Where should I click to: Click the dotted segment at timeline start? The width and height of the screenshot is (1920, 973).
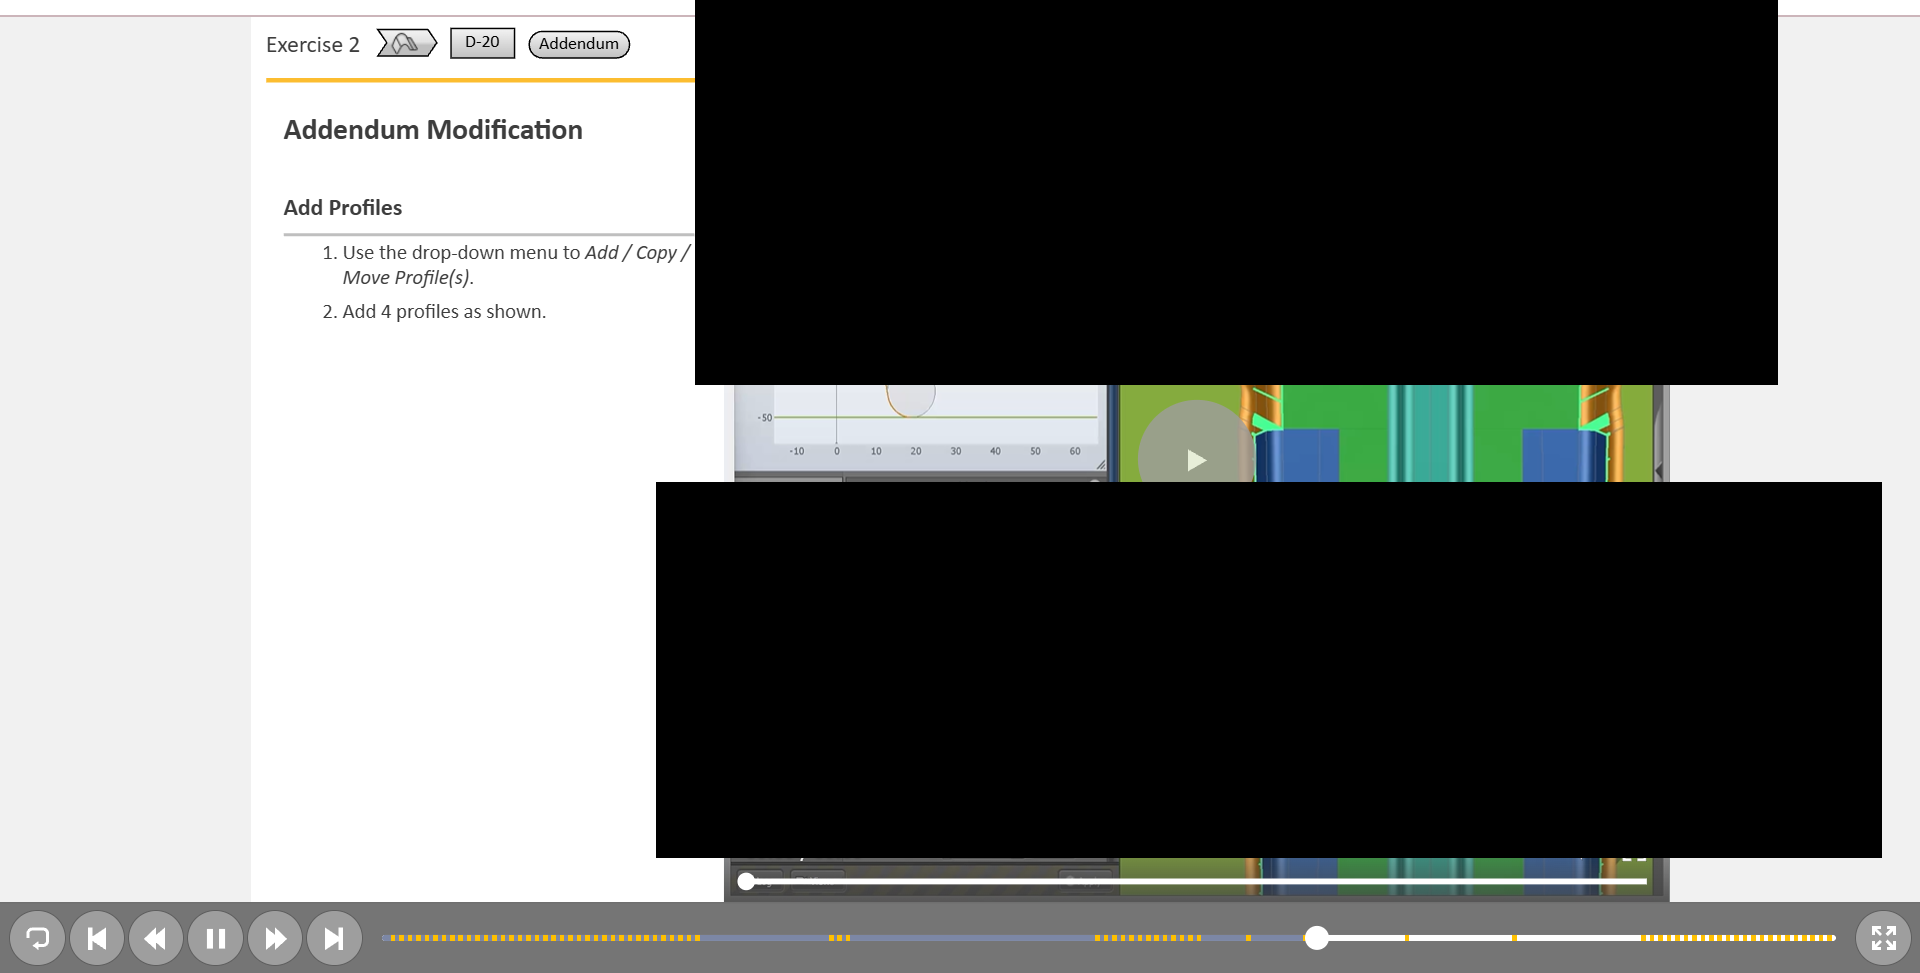pos(540,938)
